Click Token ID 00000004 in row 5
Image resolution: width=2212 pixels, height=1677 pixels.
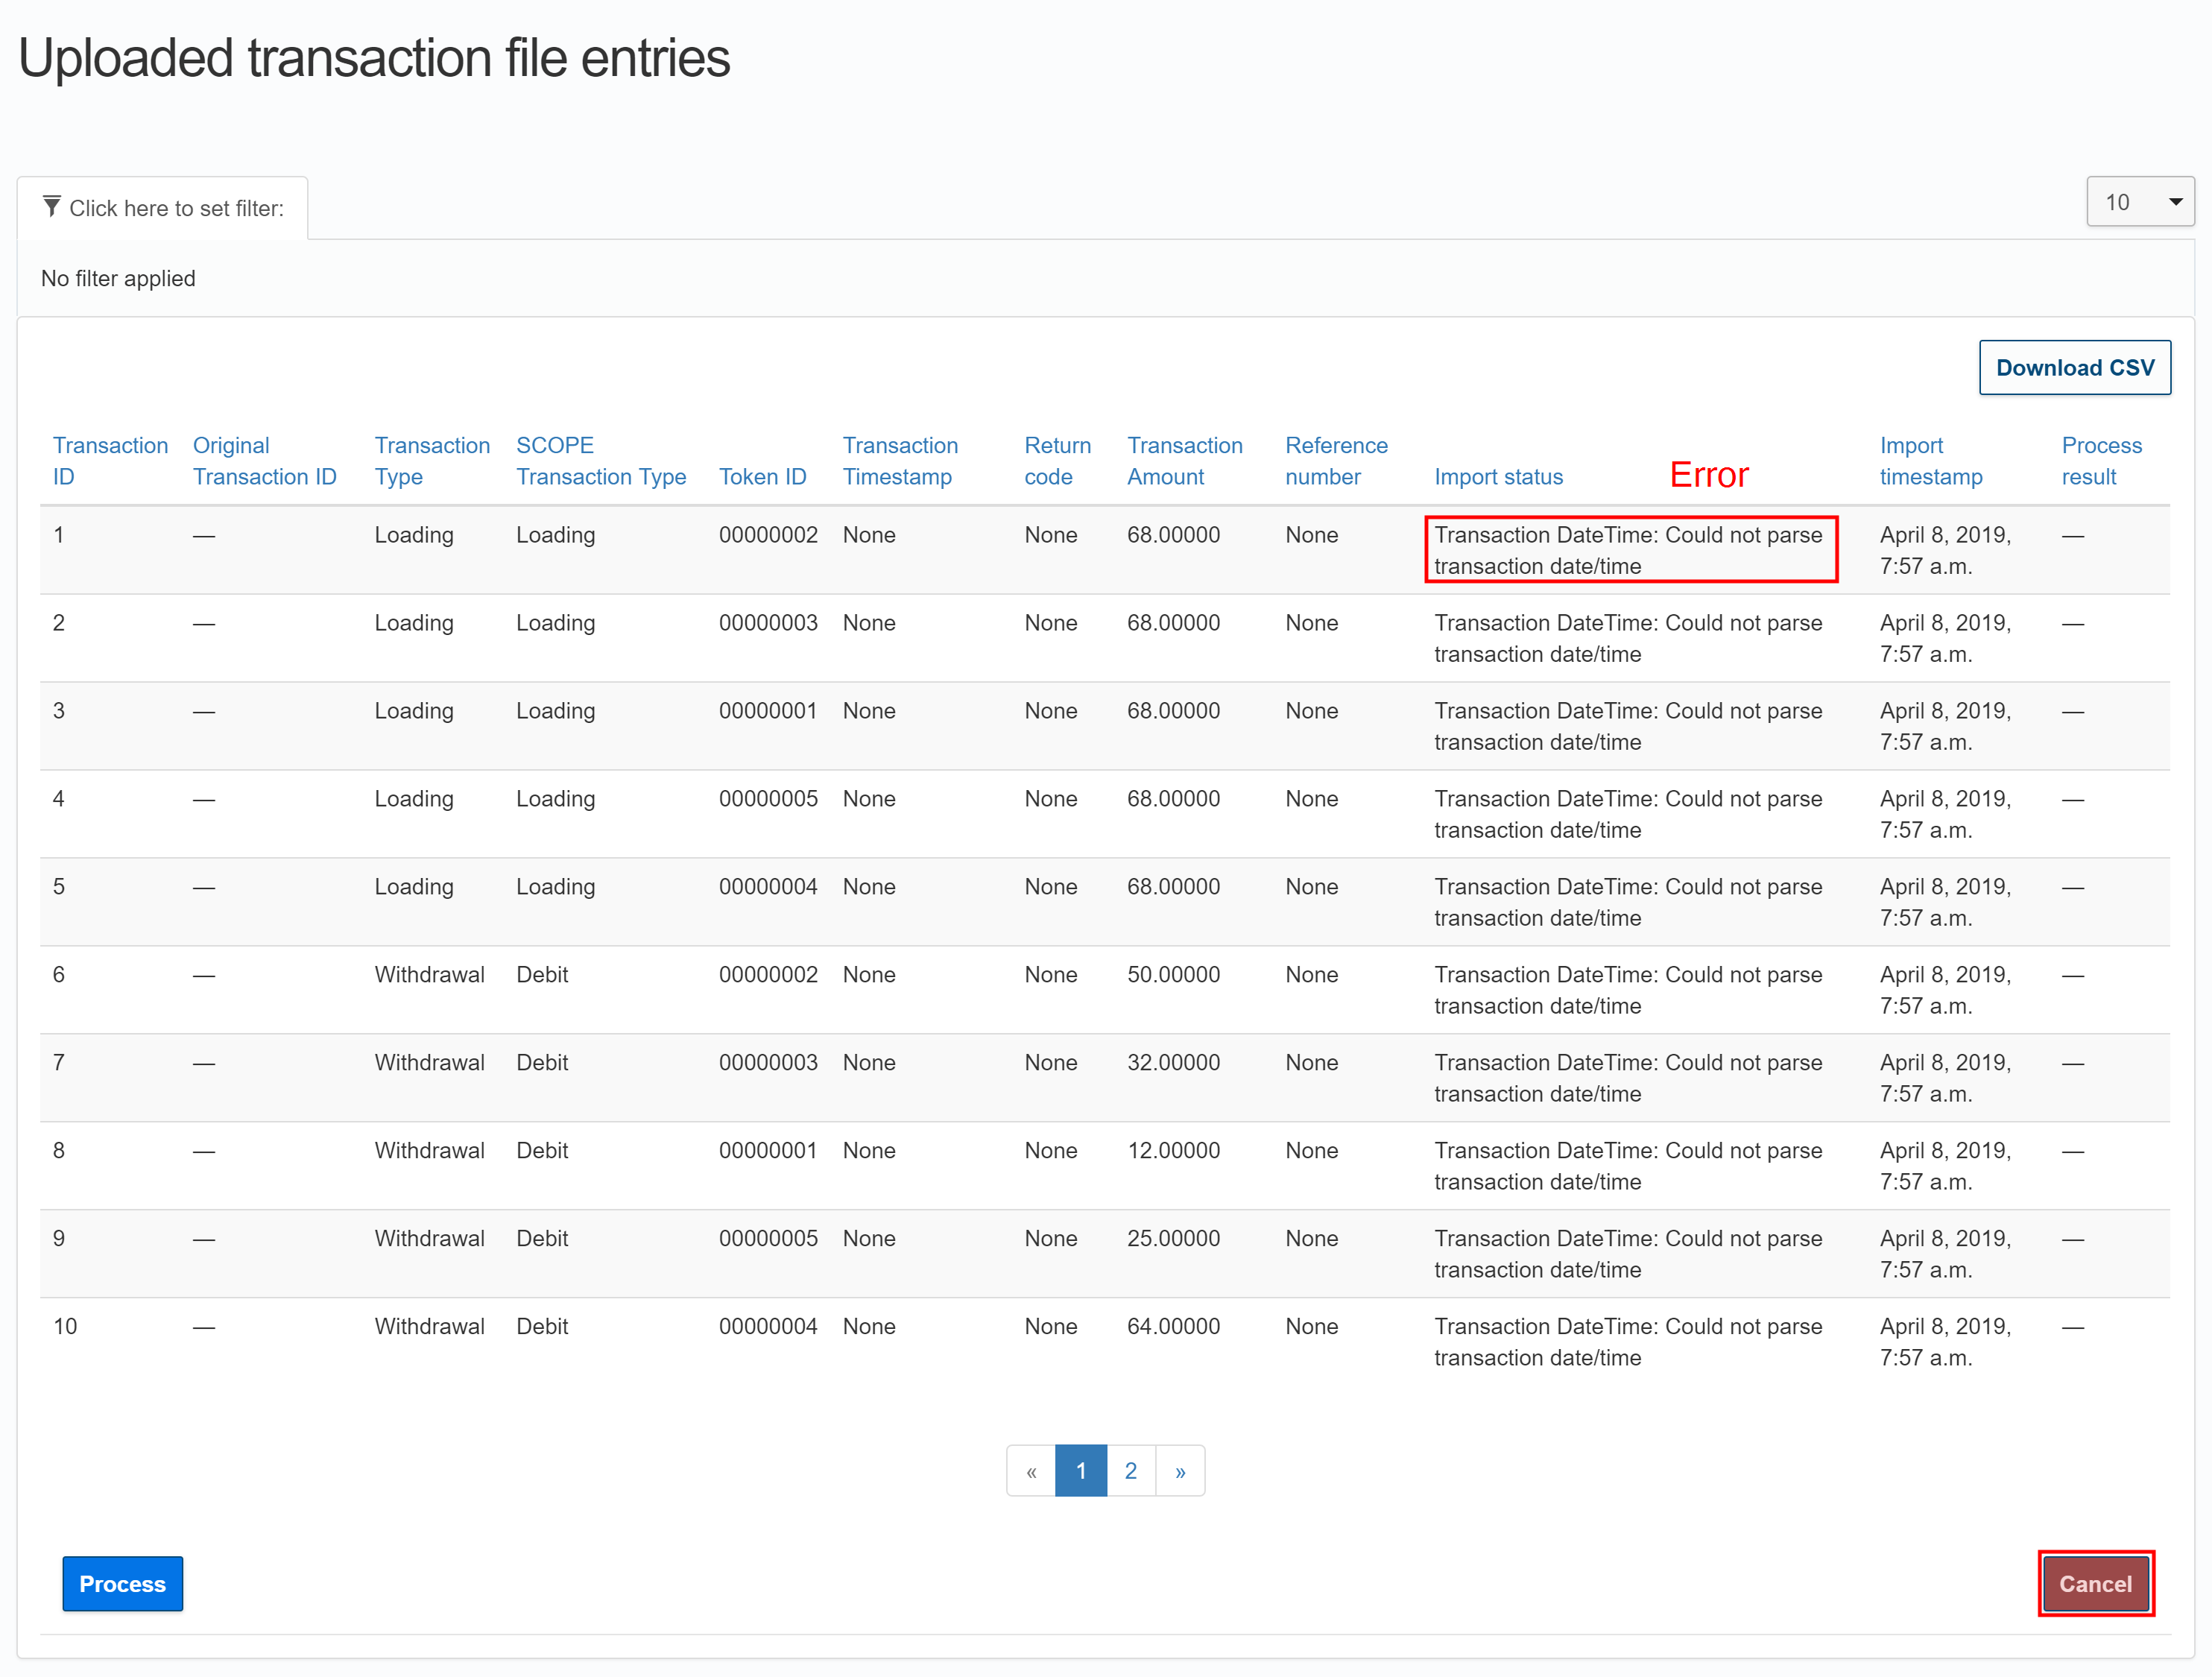click(768, 887)
